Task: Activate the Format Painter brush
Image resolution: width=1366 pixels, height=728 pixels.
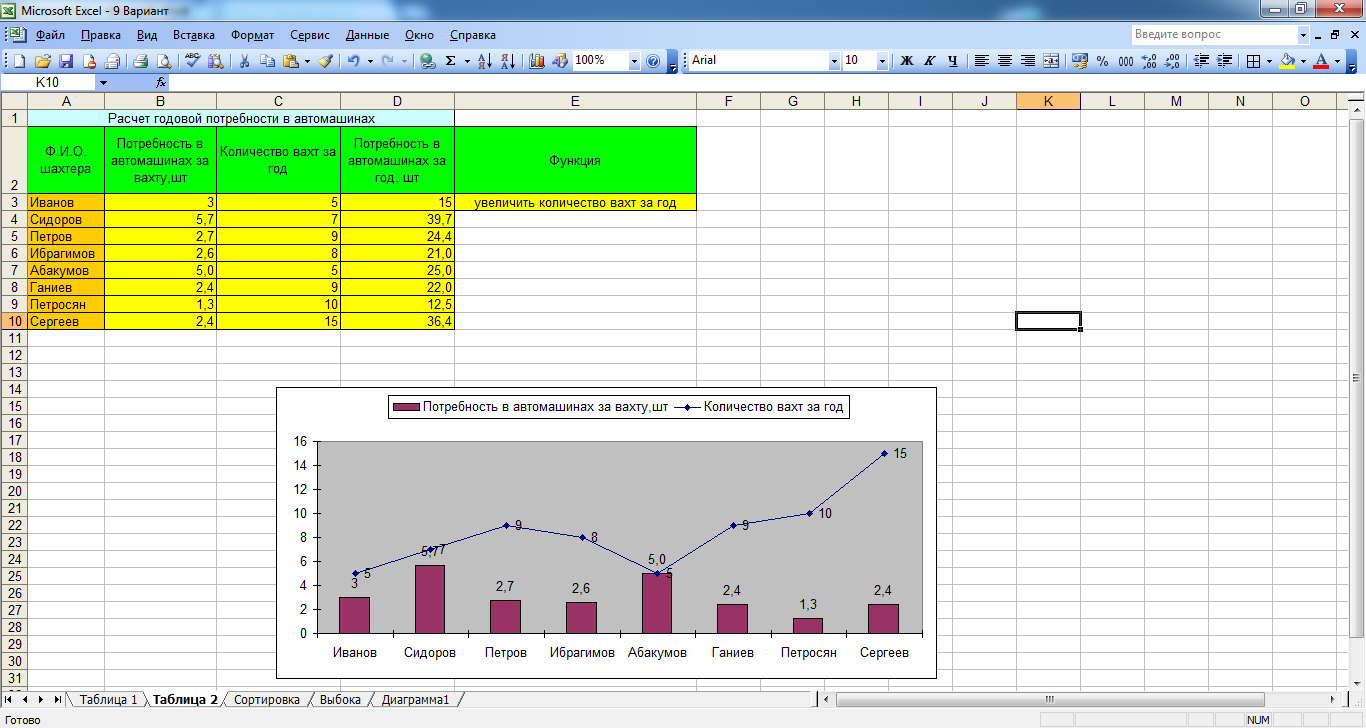Action: point(325,61)
